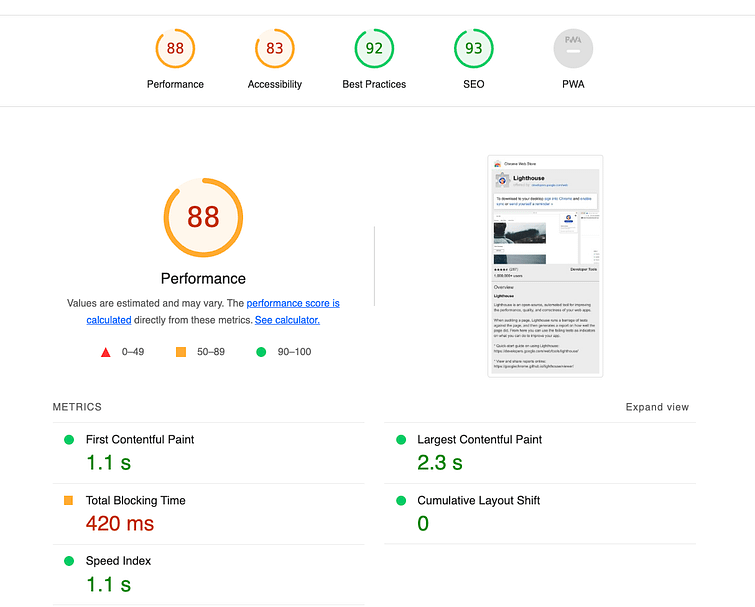755x607 pixels.
Task: Click the large Performance gauge showing 88
Action: click(203, 217)
